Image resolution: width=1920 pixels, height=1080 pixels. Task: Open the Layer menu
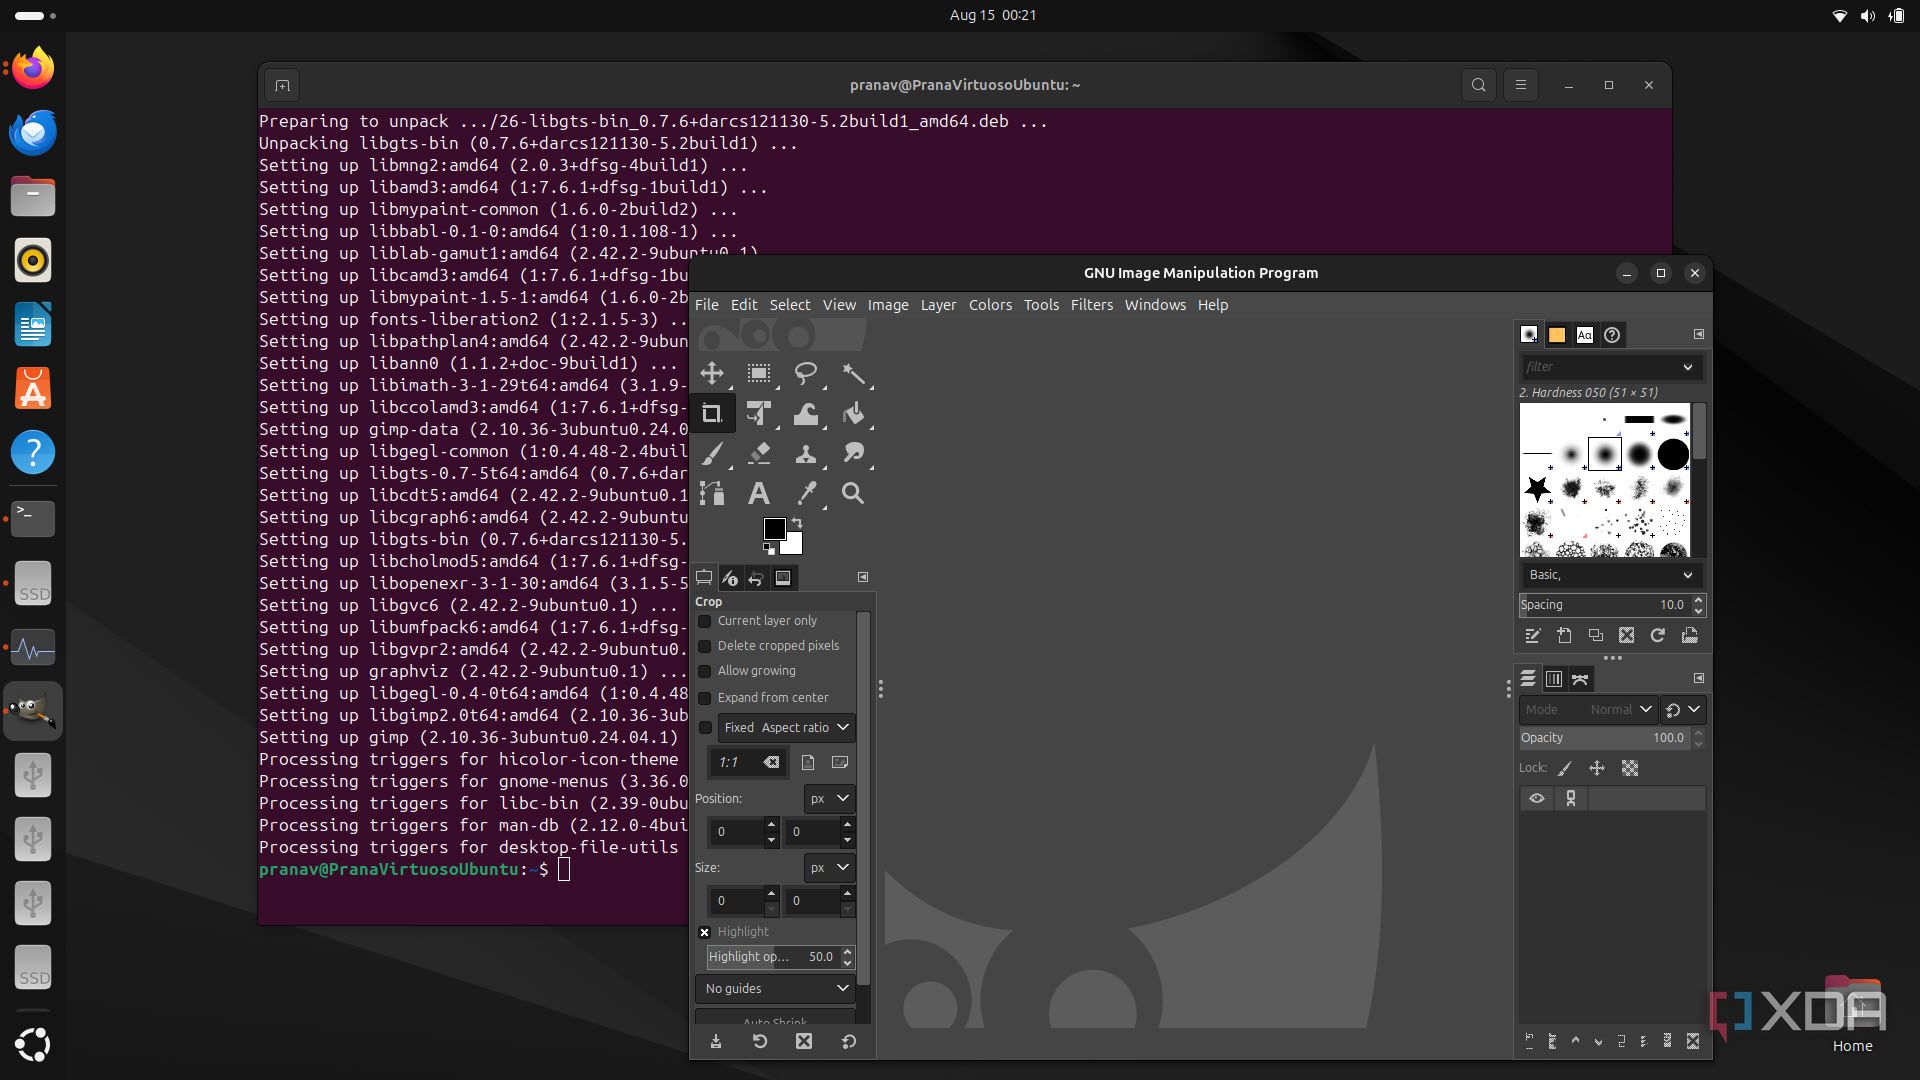(938, 305)
